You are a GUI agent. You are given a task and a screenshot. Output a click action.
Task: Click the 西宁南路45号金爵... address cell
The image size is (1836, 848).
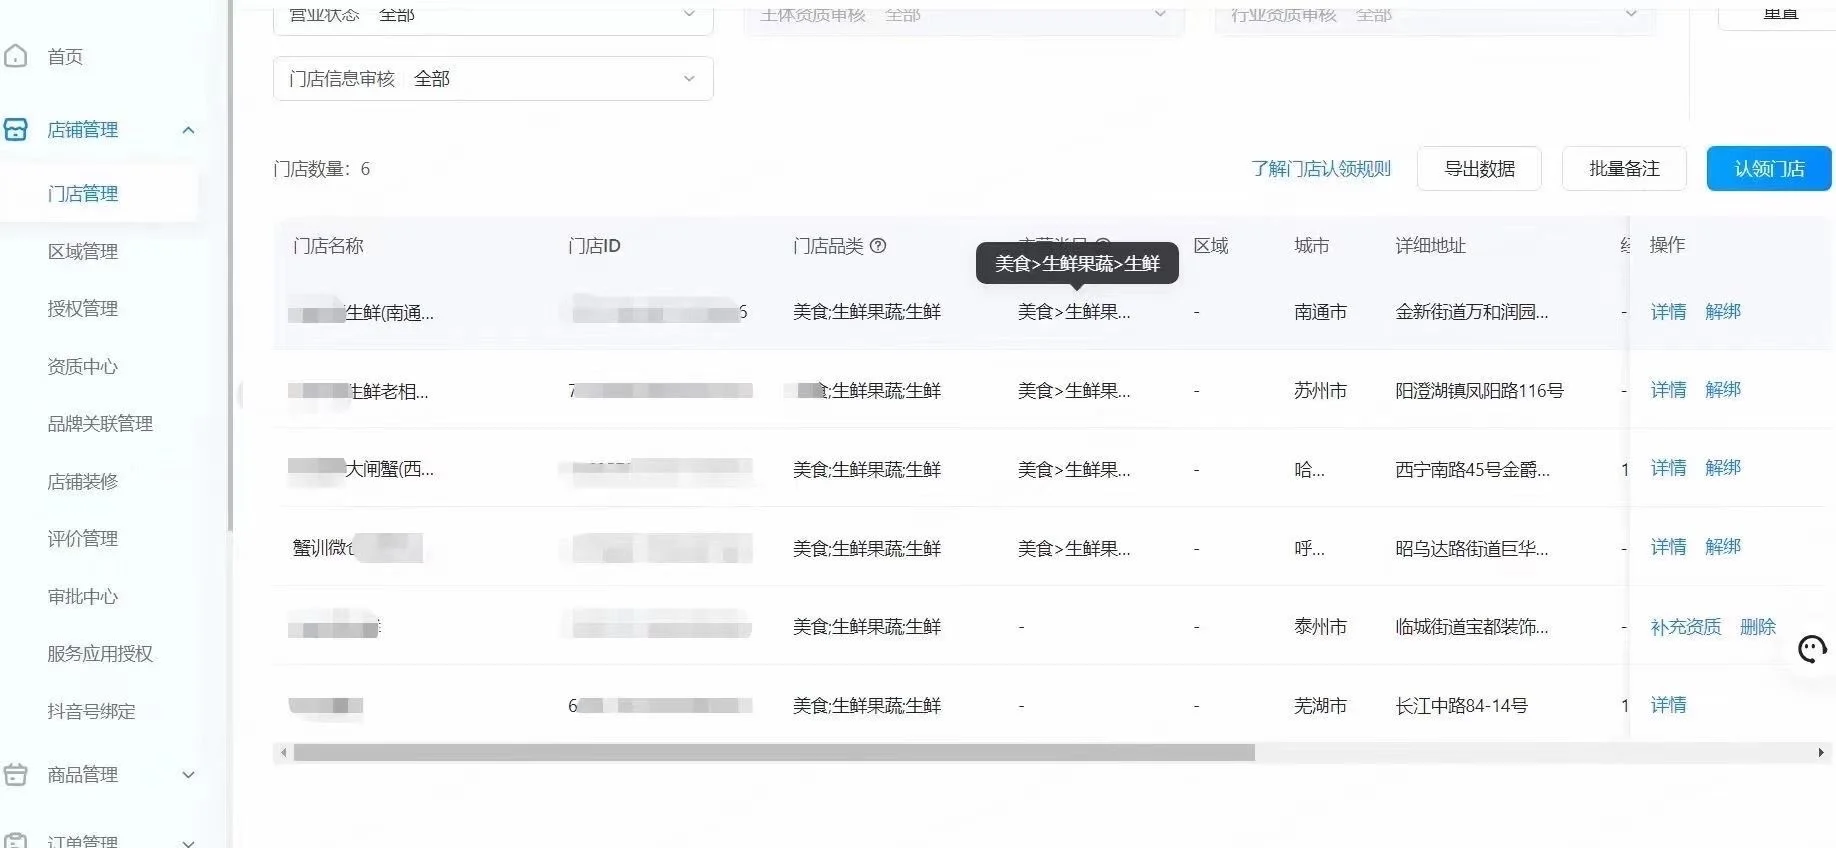(1472, 469)
